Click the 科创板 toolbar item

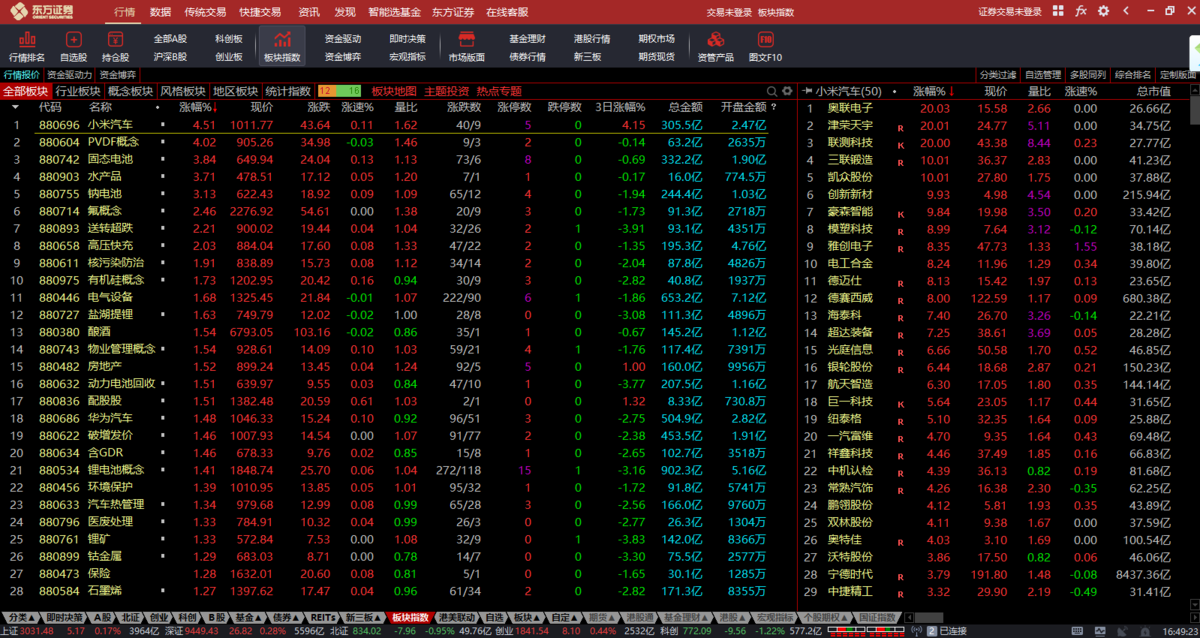[228, 39]
